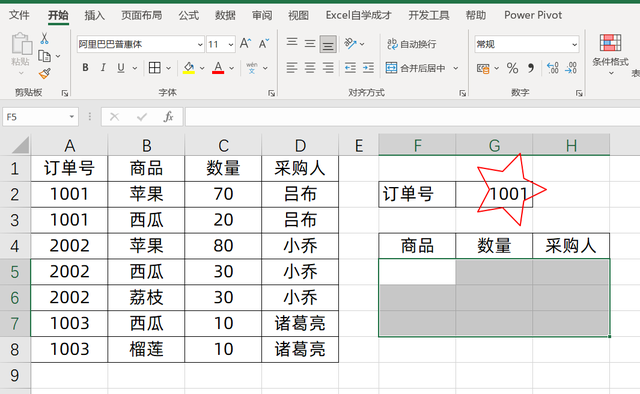Open alignment group dialog launcher
The width and height of the screenshot is (640, 394).
pyautogui.click(x=462, y=93)
